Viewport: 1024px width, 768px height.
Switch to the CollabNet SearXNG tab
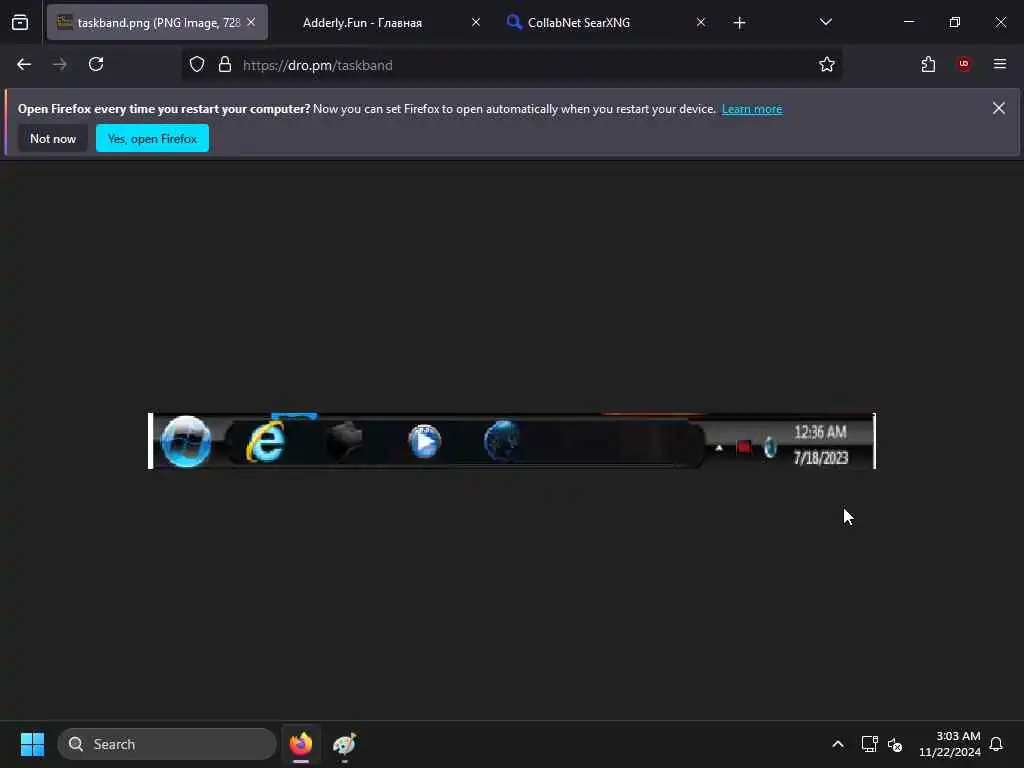[x=579, y=23]
